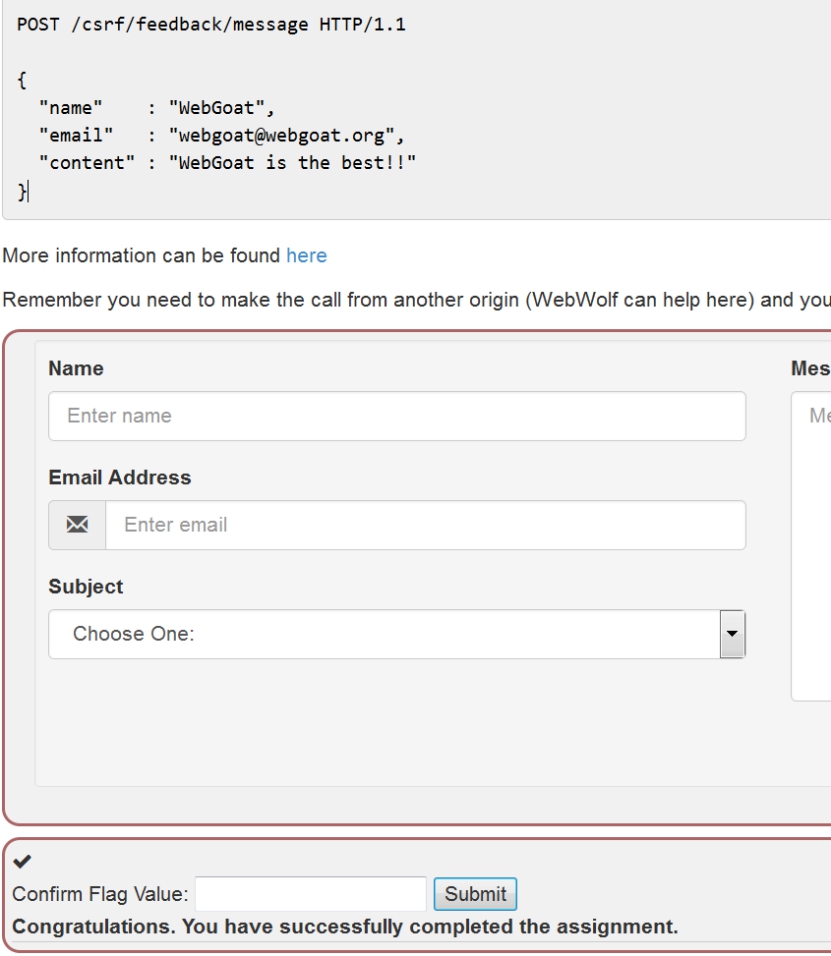Click the 'Congratulations. You have successfully completed' message
Screen dimensions: 831x956
[x=345, y=927]
